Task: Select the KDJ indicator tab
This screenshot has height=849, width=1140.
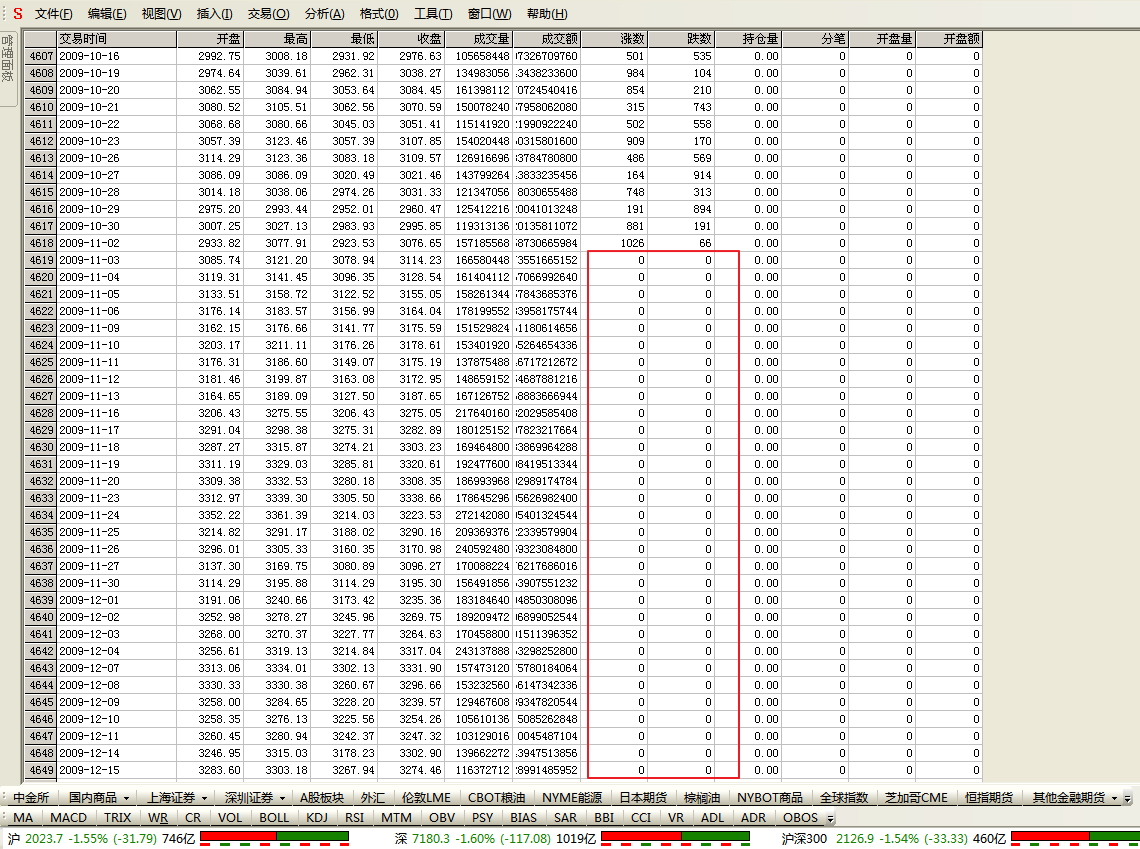Action: (x=317, y=817)
